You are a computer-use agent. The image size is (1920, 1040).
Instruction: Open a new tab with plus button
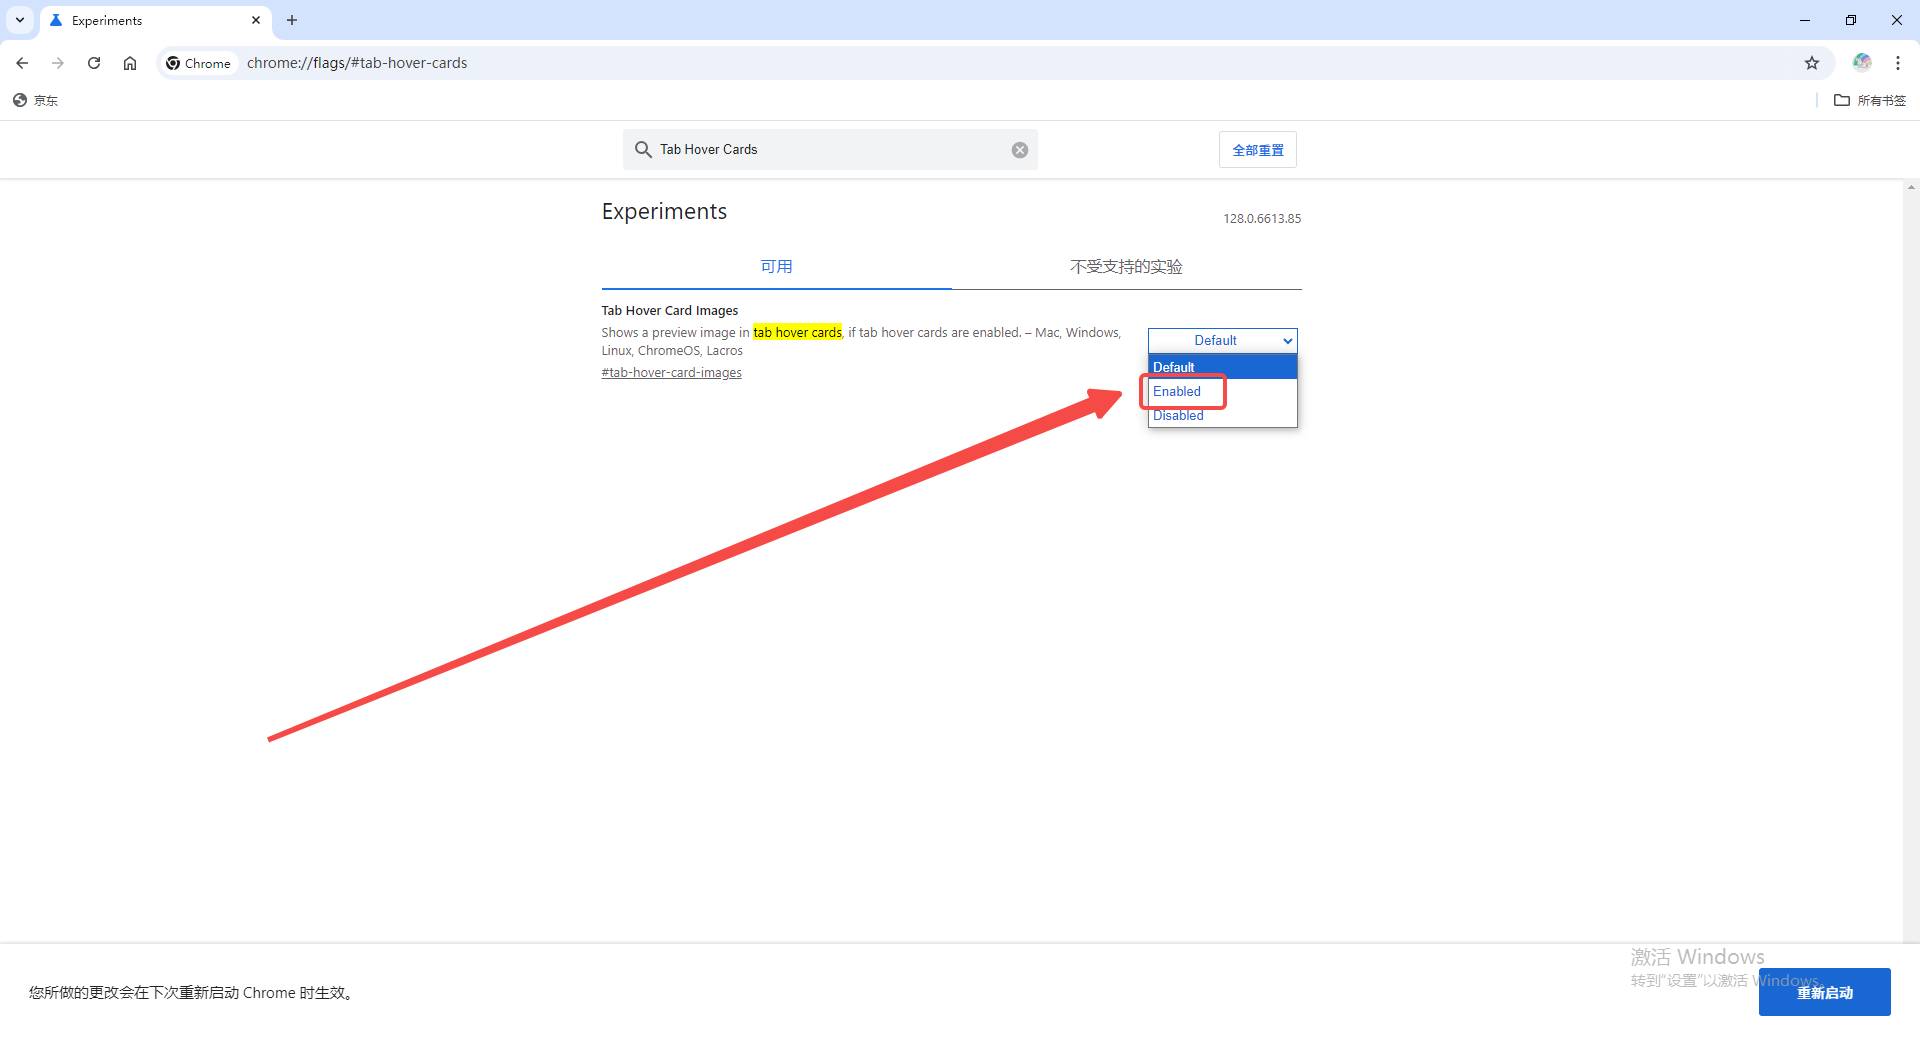click(x=292, y=20)
